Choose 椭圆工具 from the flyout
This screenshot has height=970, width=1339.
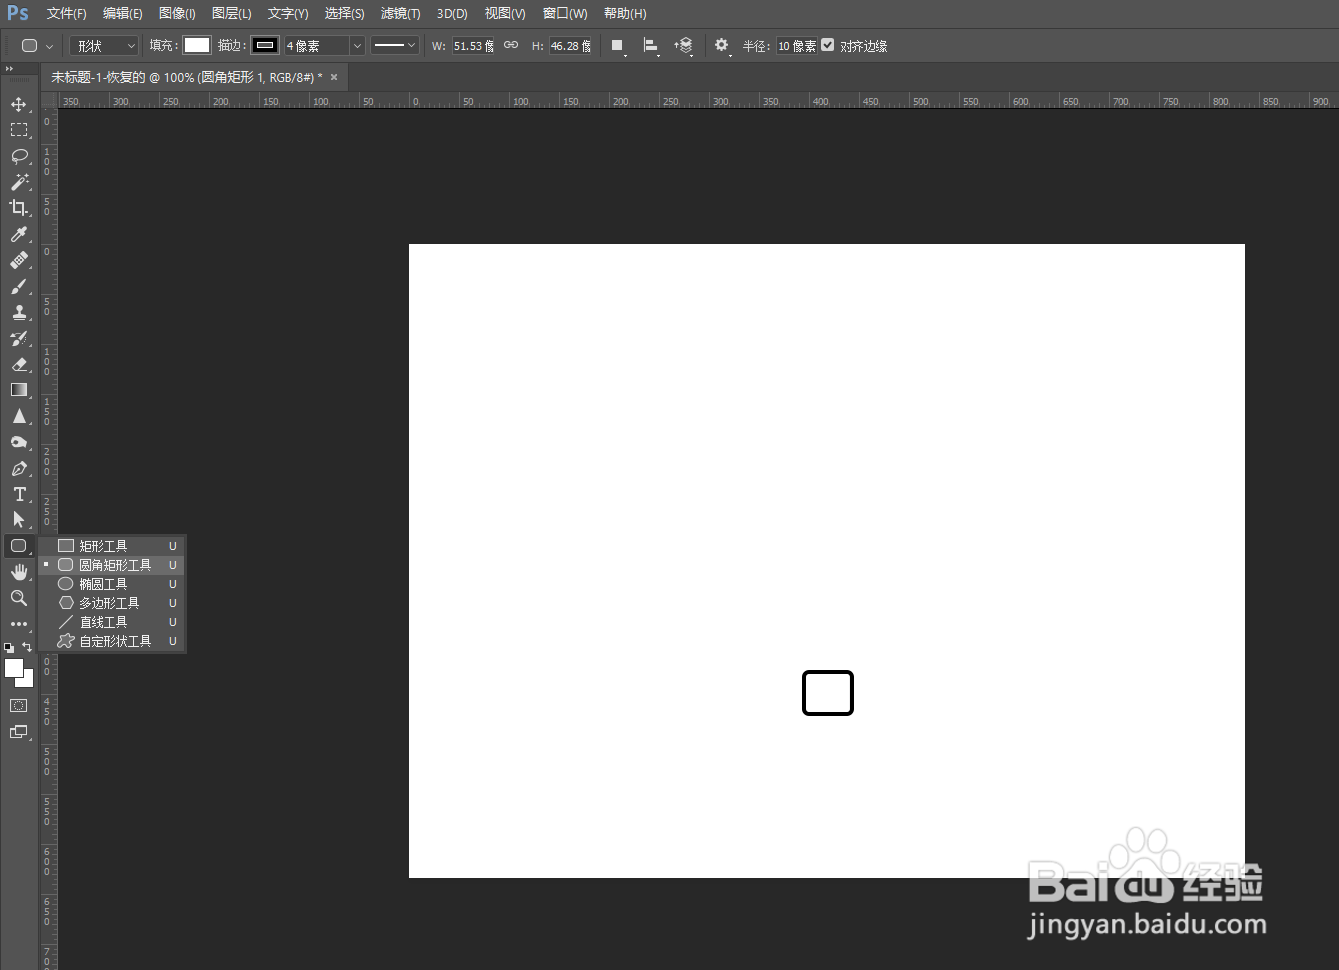[112, 584]
